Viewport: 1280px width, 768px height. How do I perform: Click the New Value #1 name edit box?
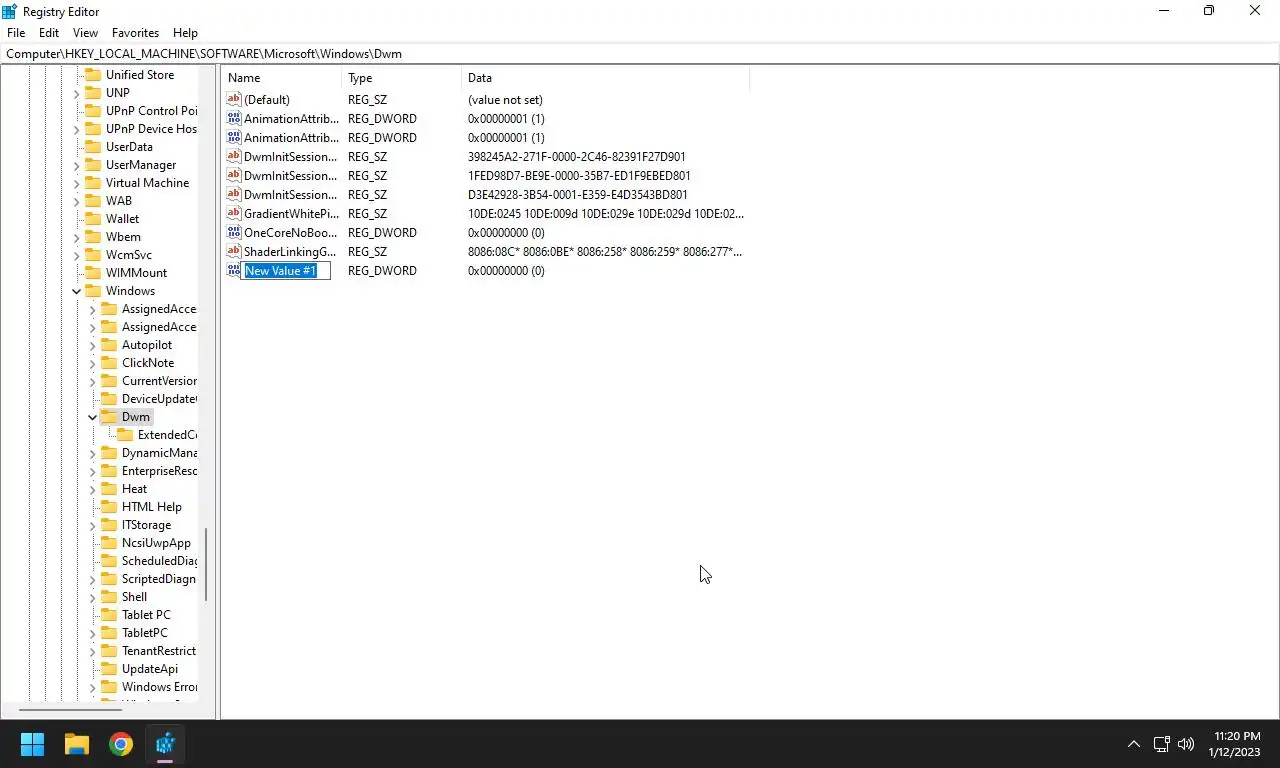pos(286,271)
